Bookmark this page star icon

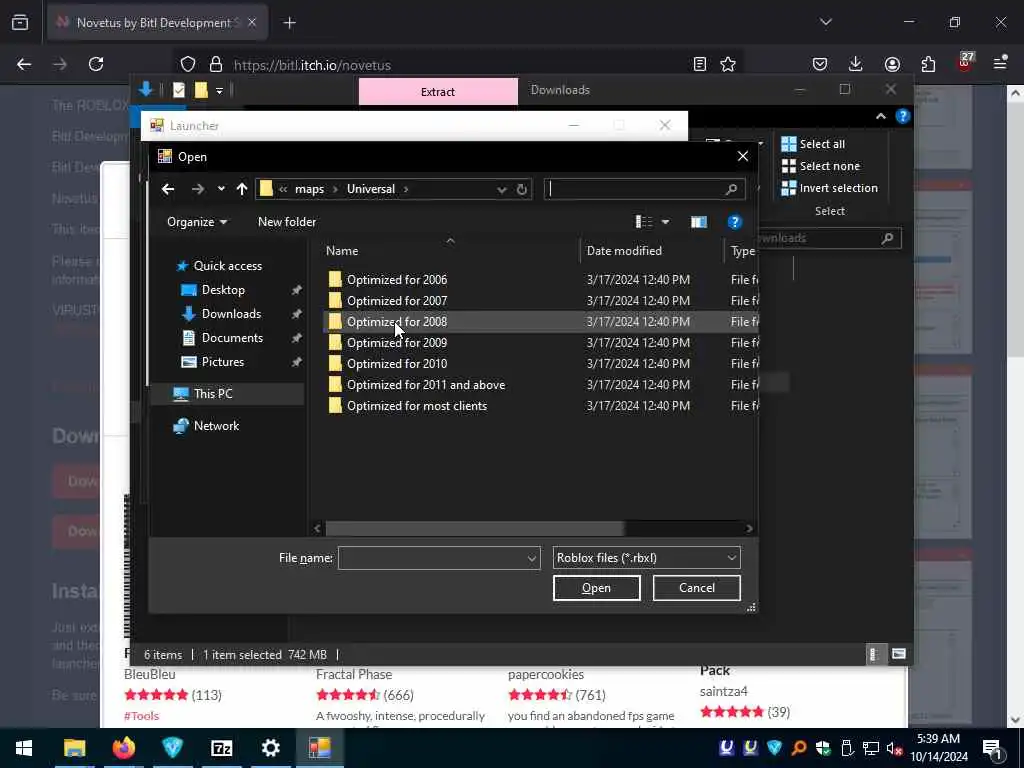728,64
